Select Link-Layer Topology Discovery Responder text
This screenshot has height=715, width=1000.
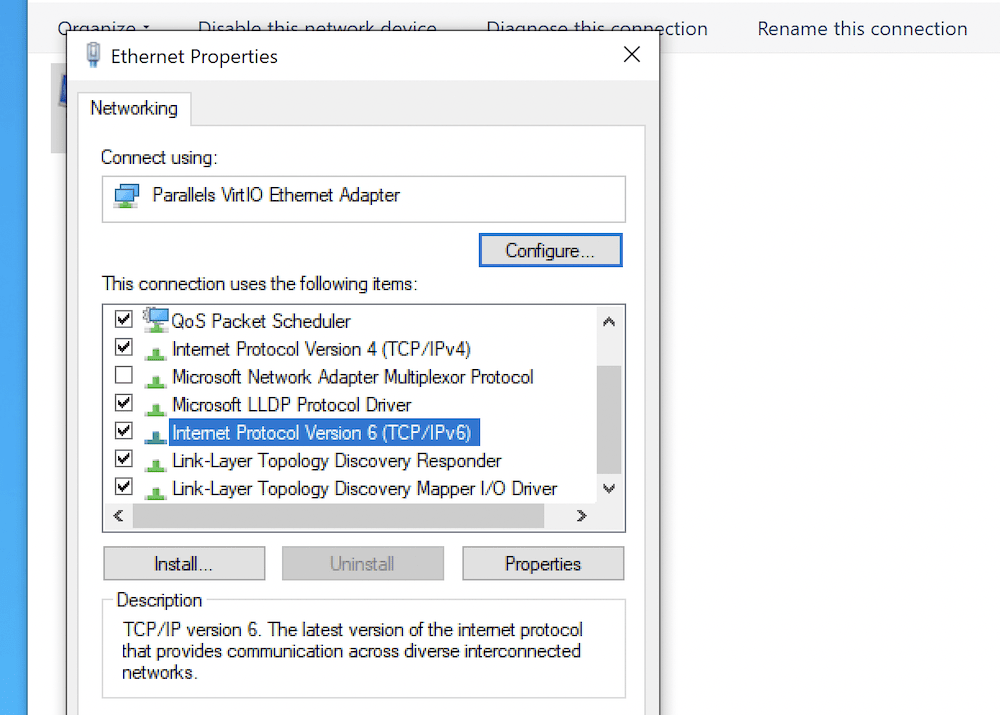pos(337,461)
